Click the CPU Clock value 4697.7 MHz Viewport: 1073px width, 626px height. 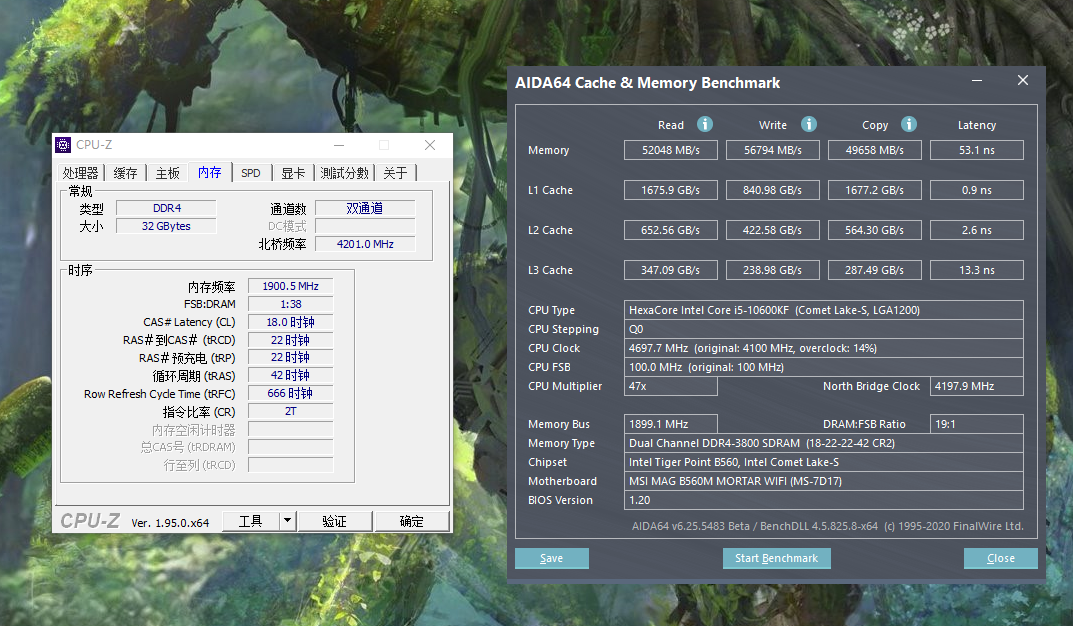pos(823,348)
